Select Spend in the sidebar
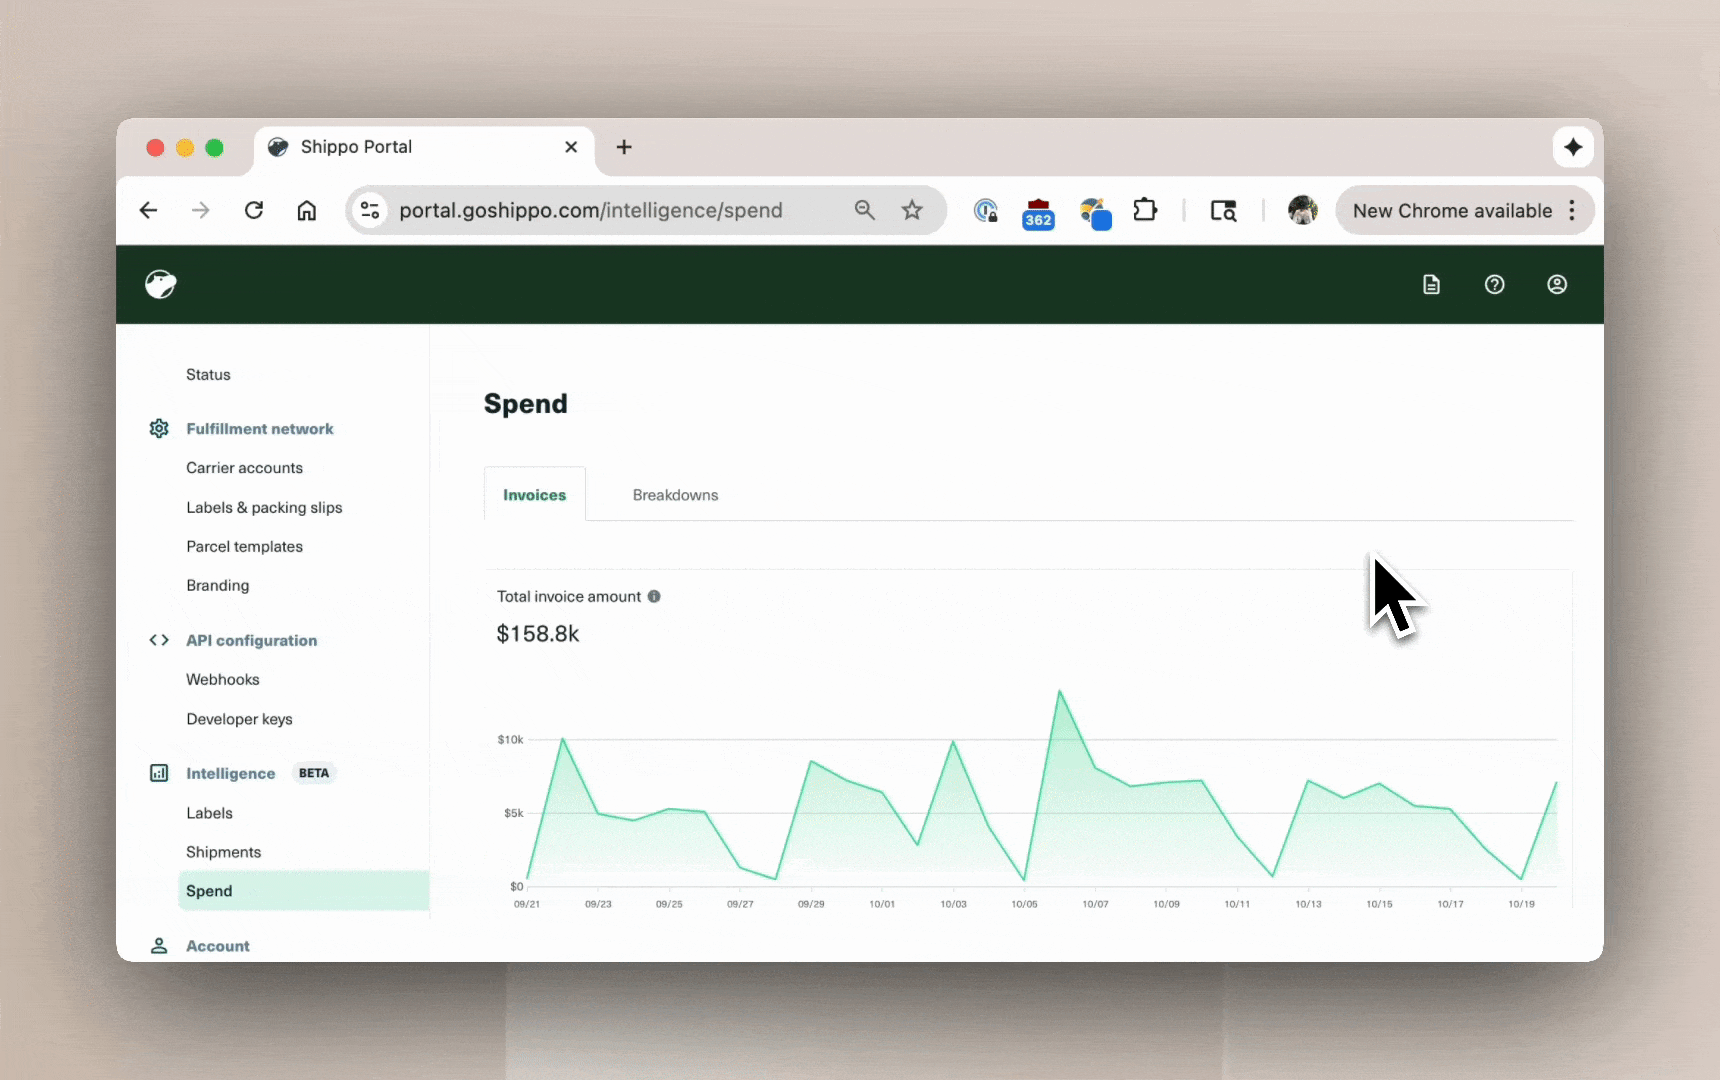Screen dimensions: 1720x1080 tap(304, 891)
